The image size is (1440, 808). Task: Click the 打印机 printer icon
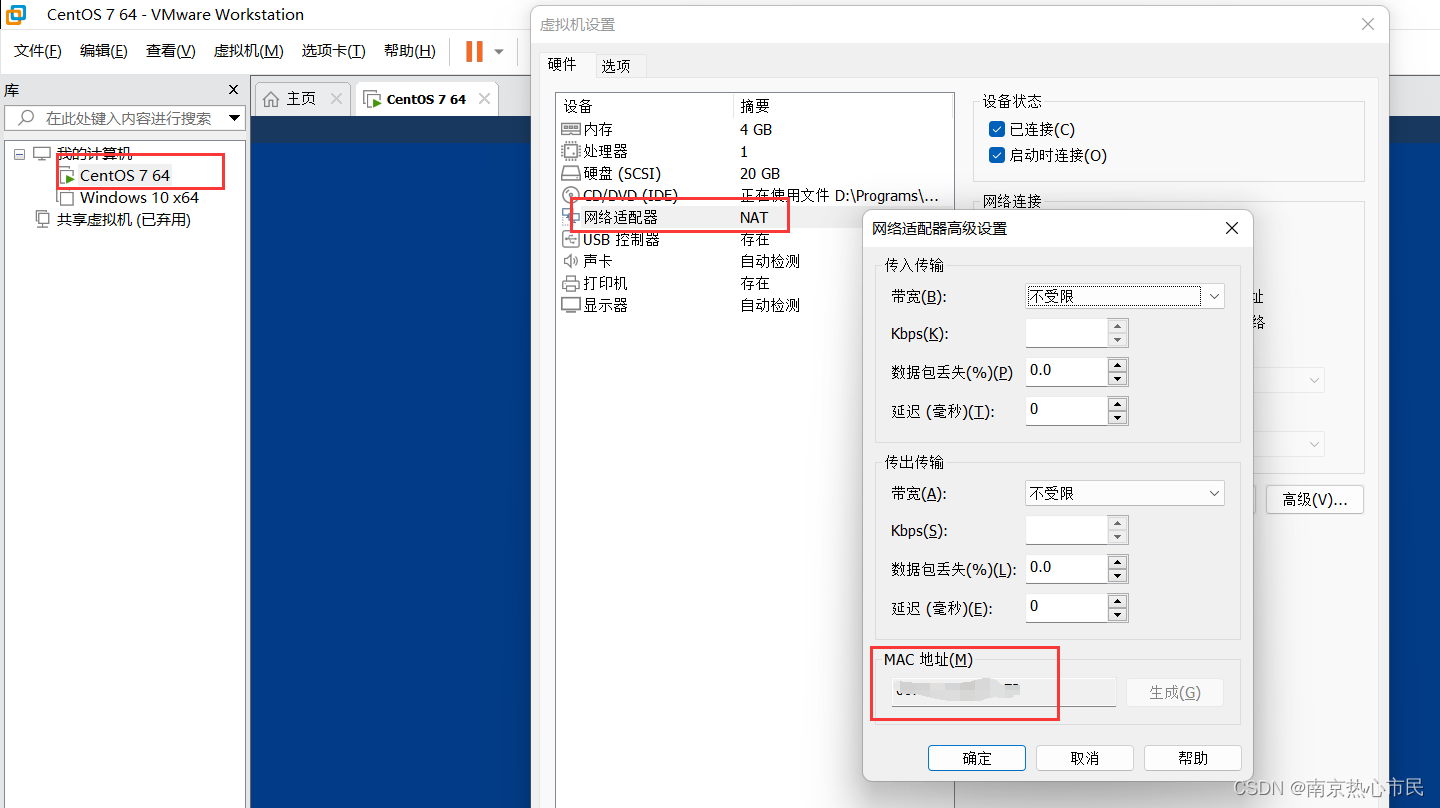pyautogui.click(x=571, y=283)
